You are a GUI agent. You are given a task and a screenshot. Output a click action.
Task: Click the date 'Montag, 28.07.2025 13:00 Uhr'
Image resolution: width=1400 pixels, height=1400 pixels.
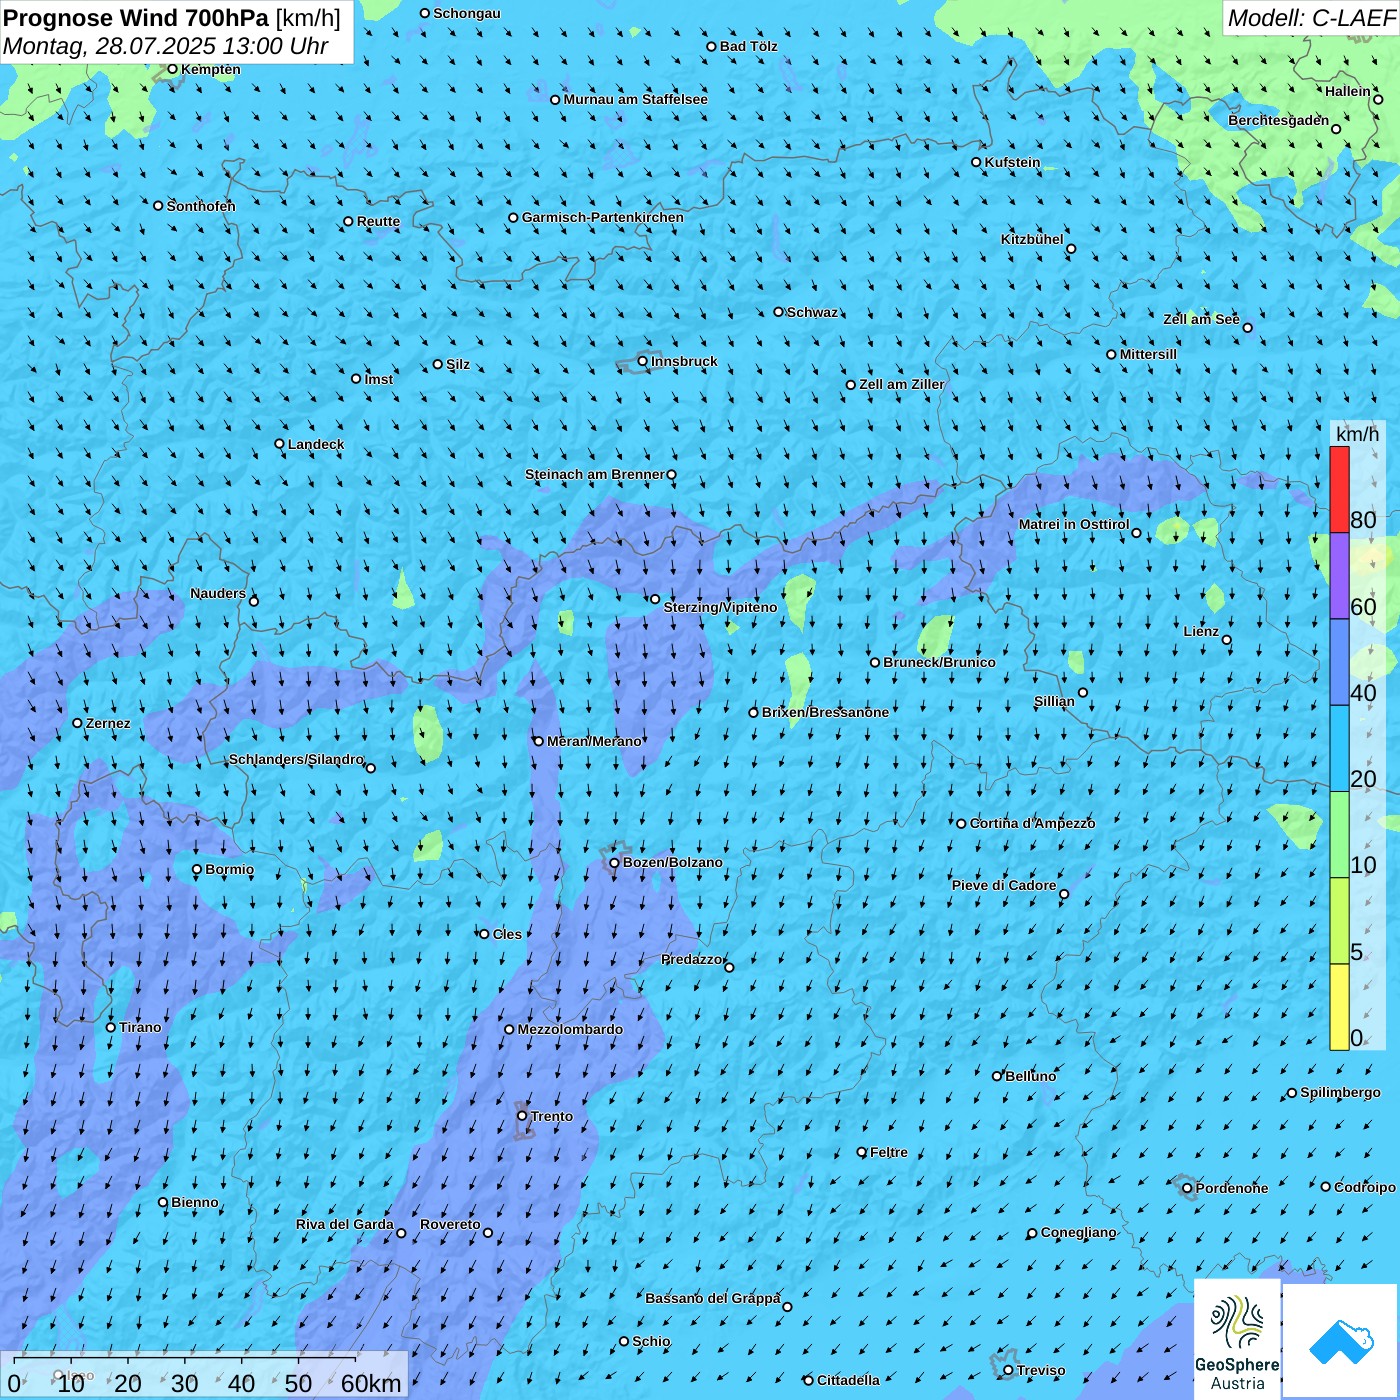tap(165, 46)
